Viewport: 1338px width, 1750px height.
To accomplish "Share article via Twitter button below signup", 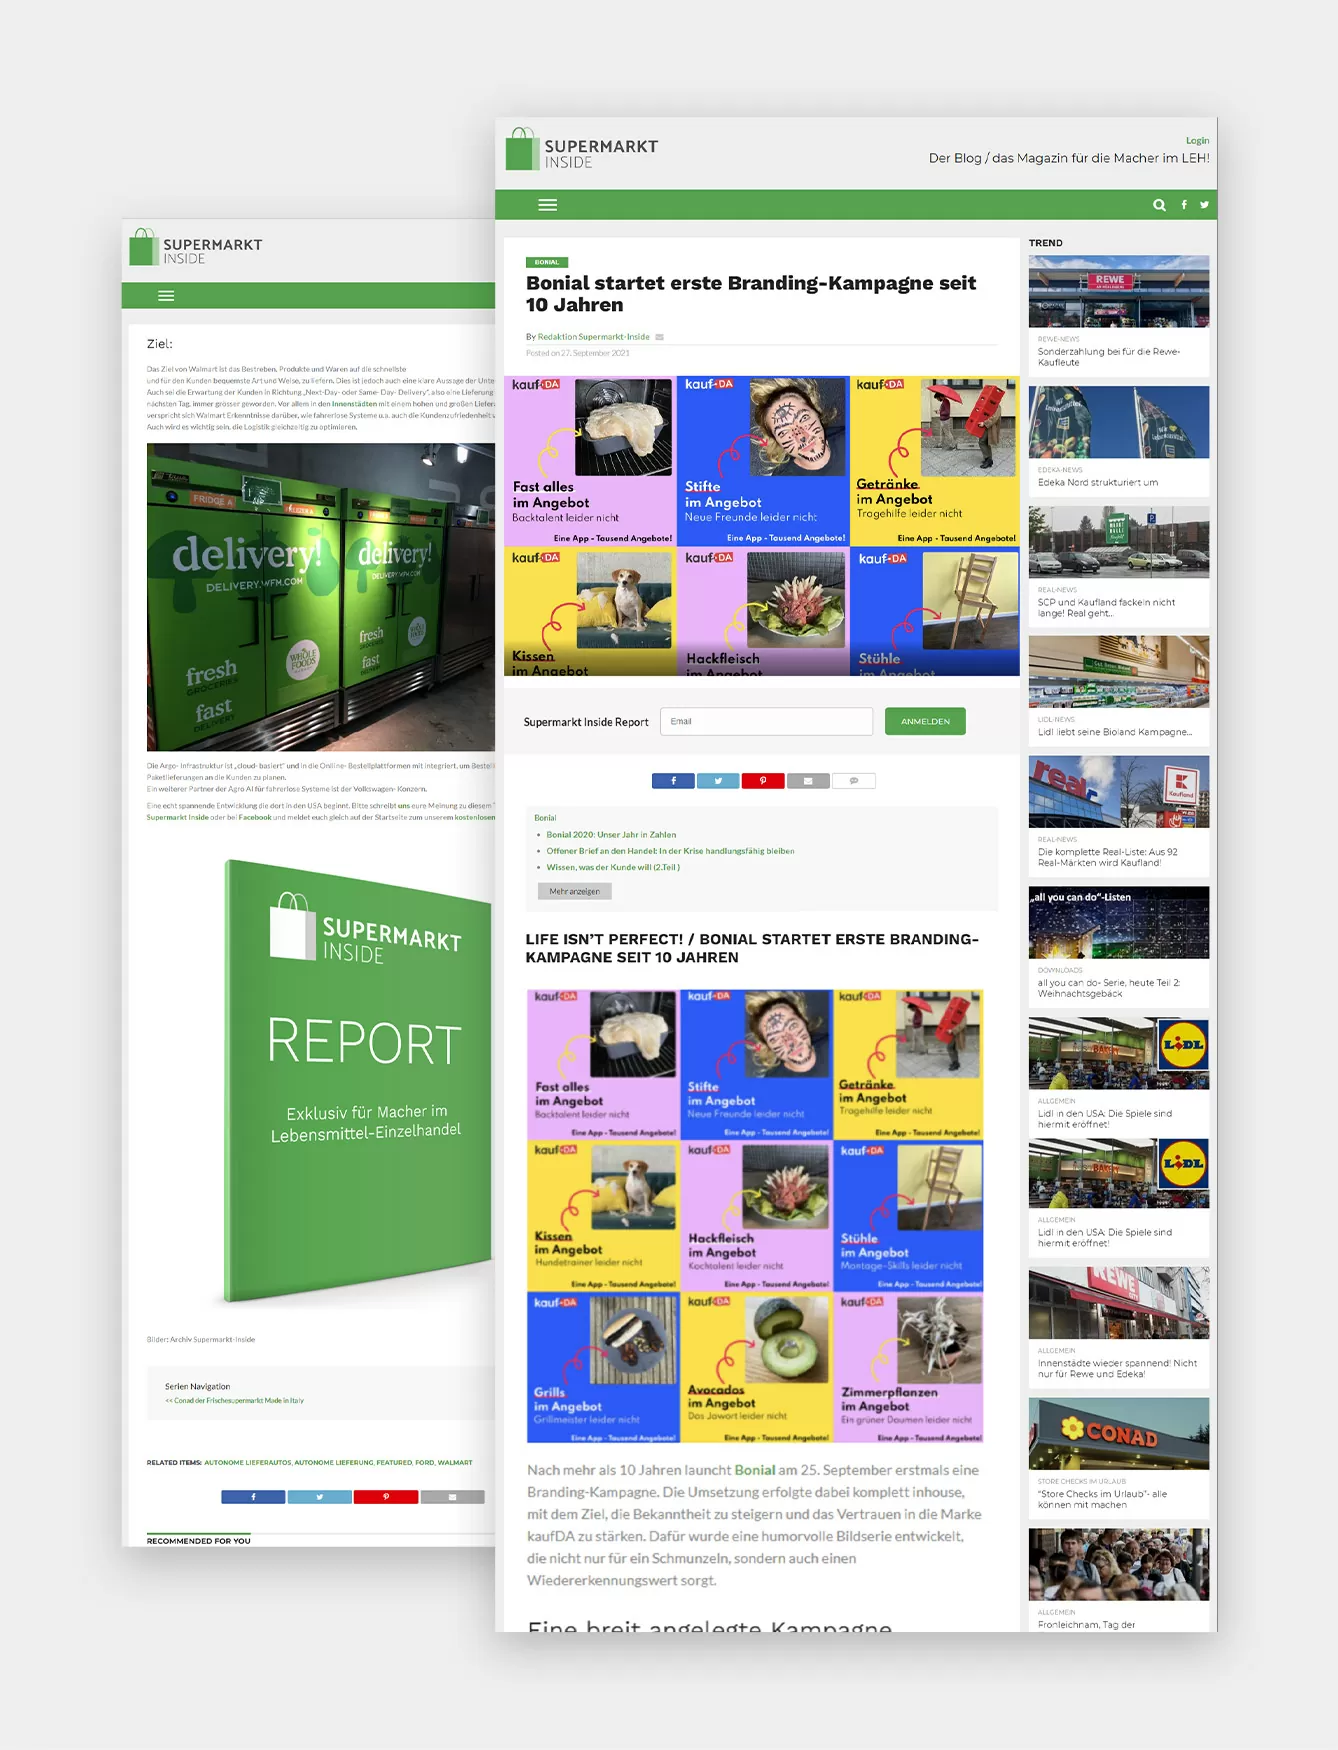I will click(718, 781).
